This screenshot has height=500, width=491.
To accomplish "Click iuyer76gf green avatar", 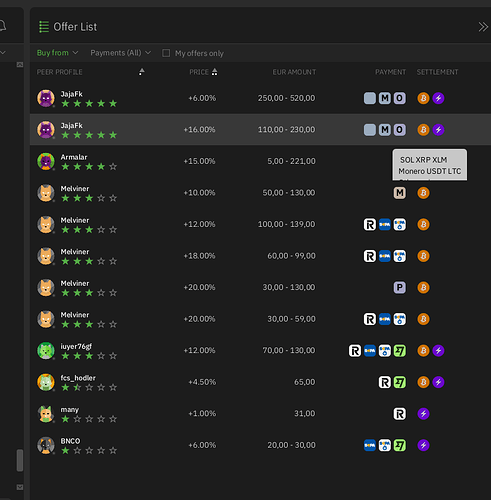I will [46, 351].
